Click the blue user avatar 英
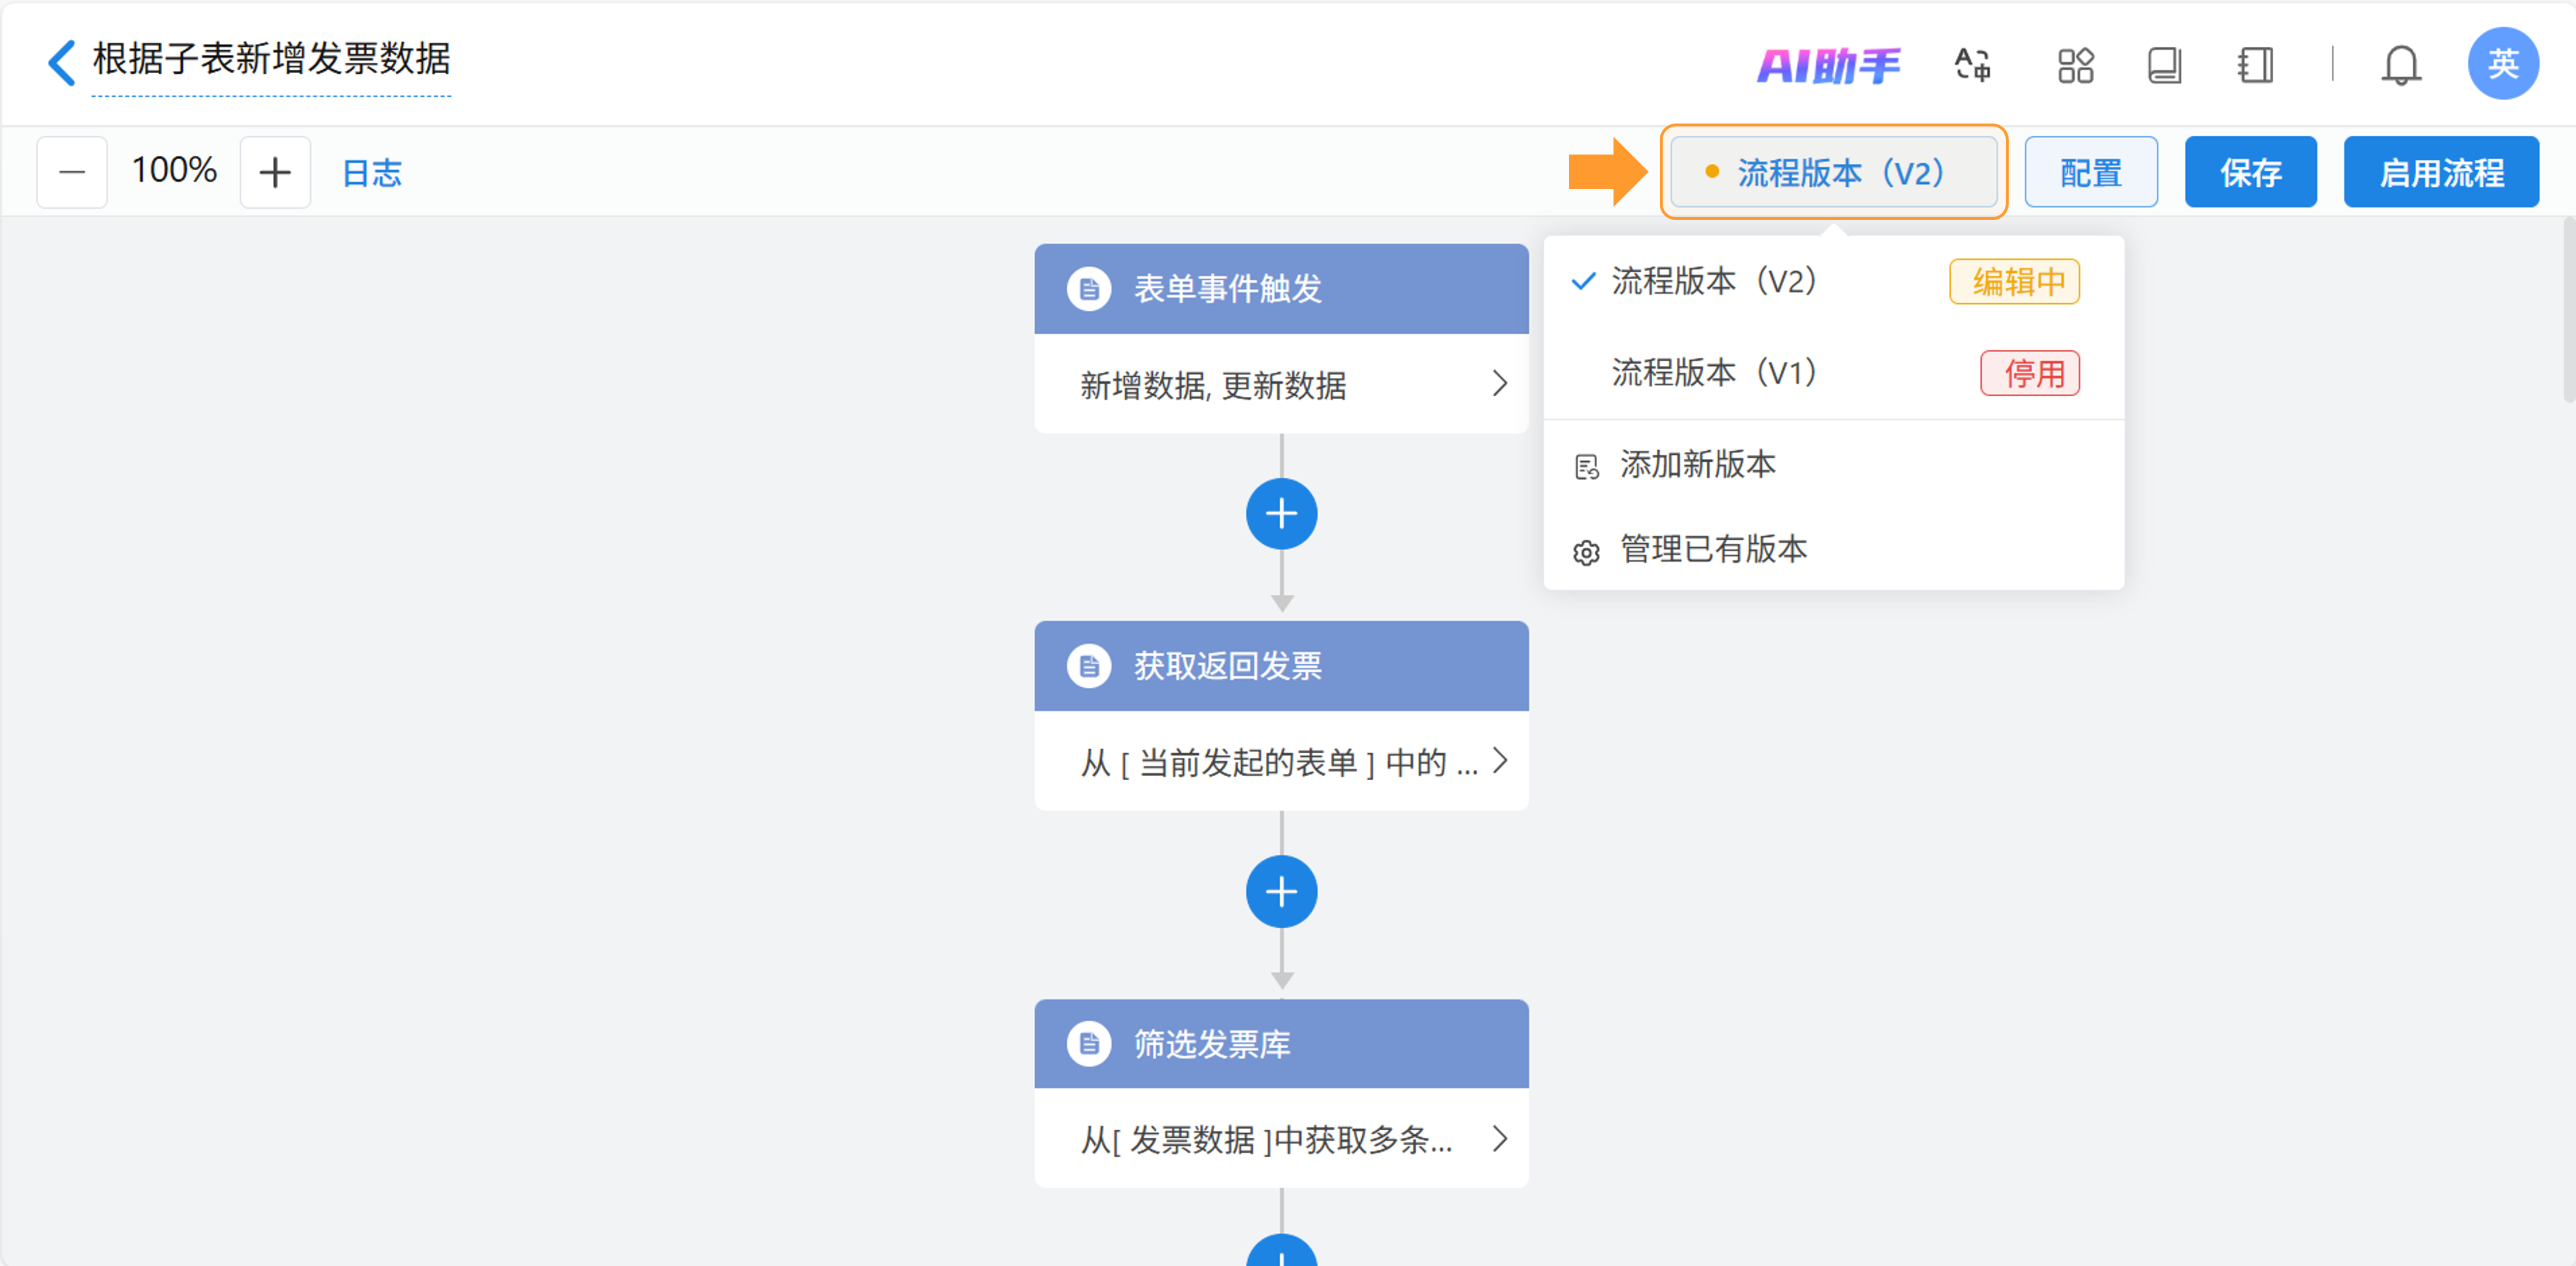This screenshot has height=1266, width=2576. (2502, 64)
